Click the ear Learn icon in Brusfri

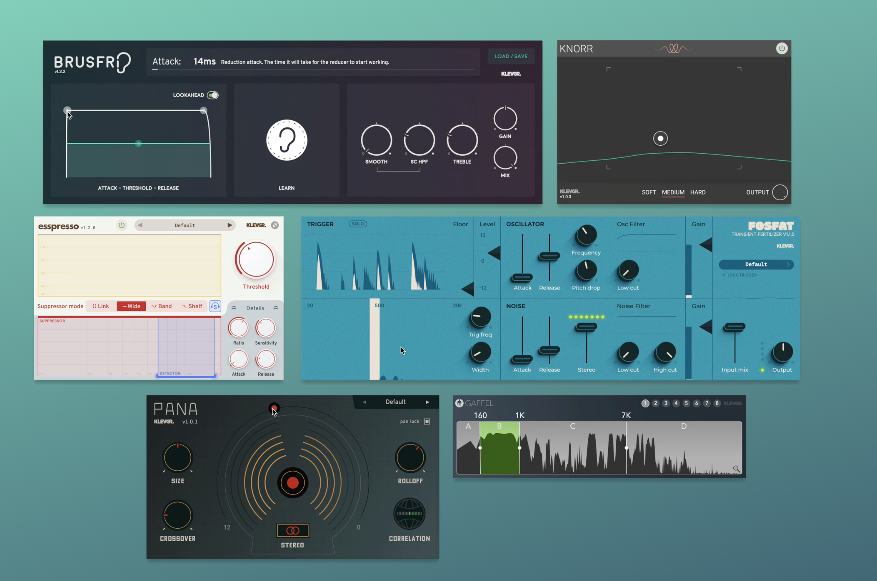pyautogui.click(x=286, y=141)
